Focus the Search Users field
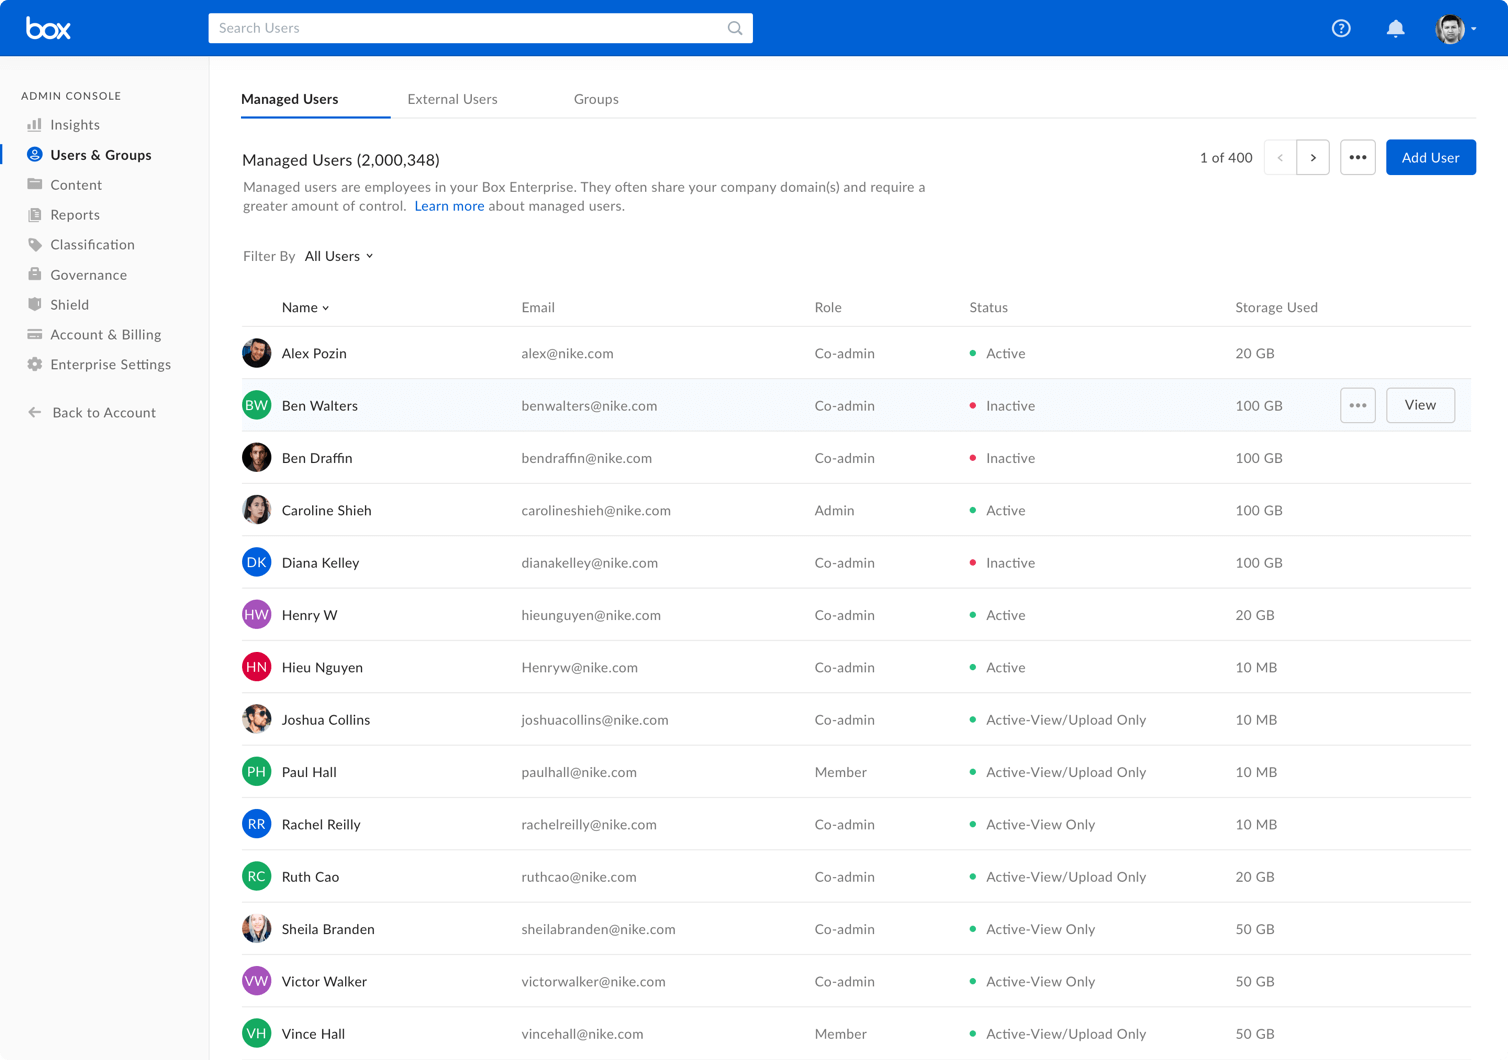 (x=480, y=28)
